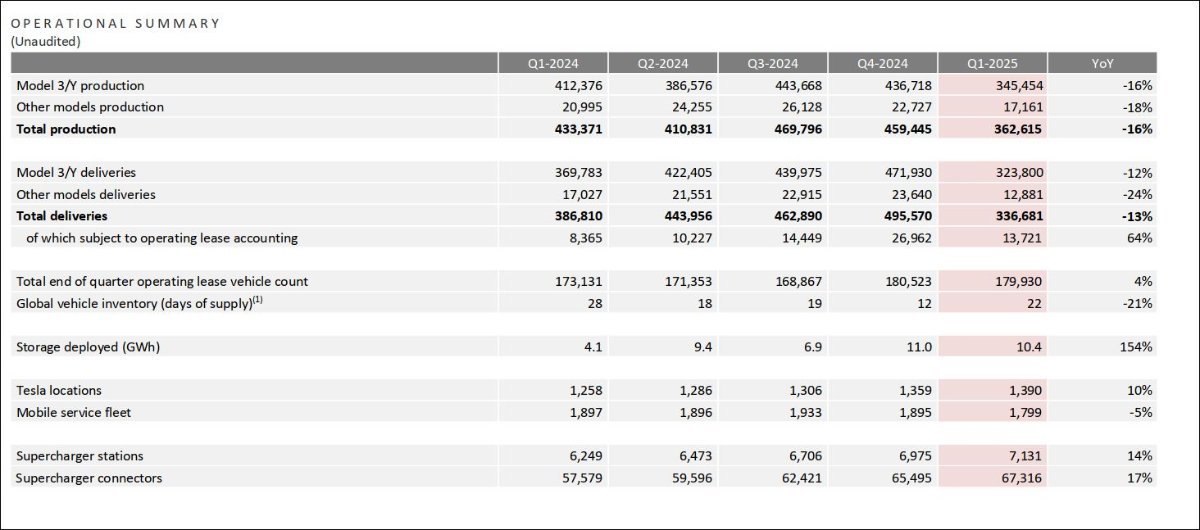Click the Q3-2024 column header
This screenshot has width=1200, height=530.
pos(773,63)
